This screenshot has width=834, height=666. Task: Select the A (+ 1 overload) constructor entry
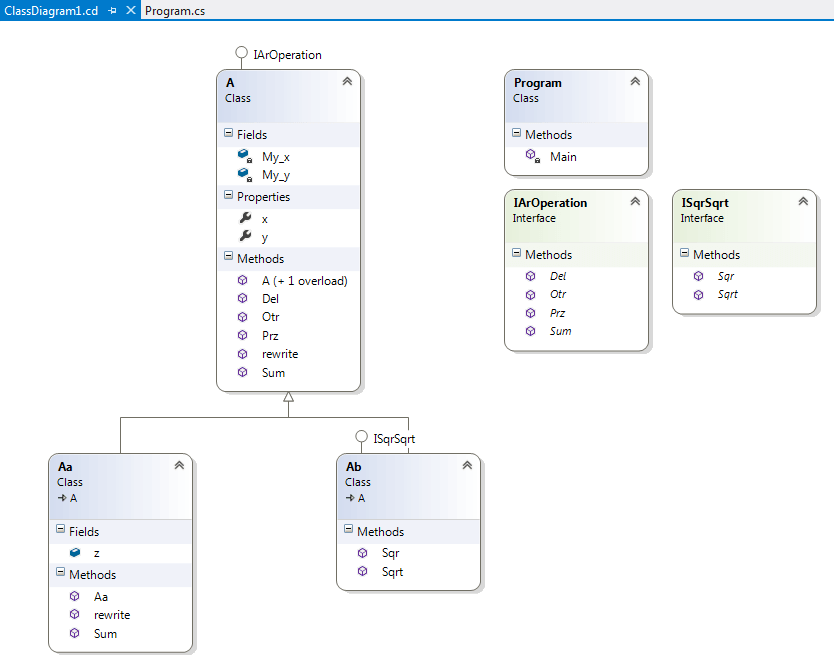tap(305, 281)
